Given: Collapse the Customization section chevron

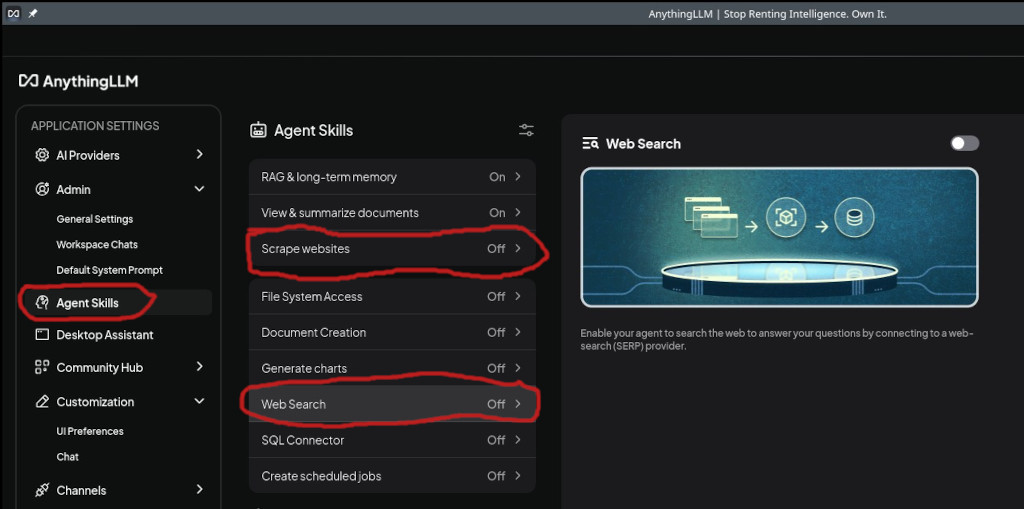Looking at the screenshot, I should coord(199,401).
